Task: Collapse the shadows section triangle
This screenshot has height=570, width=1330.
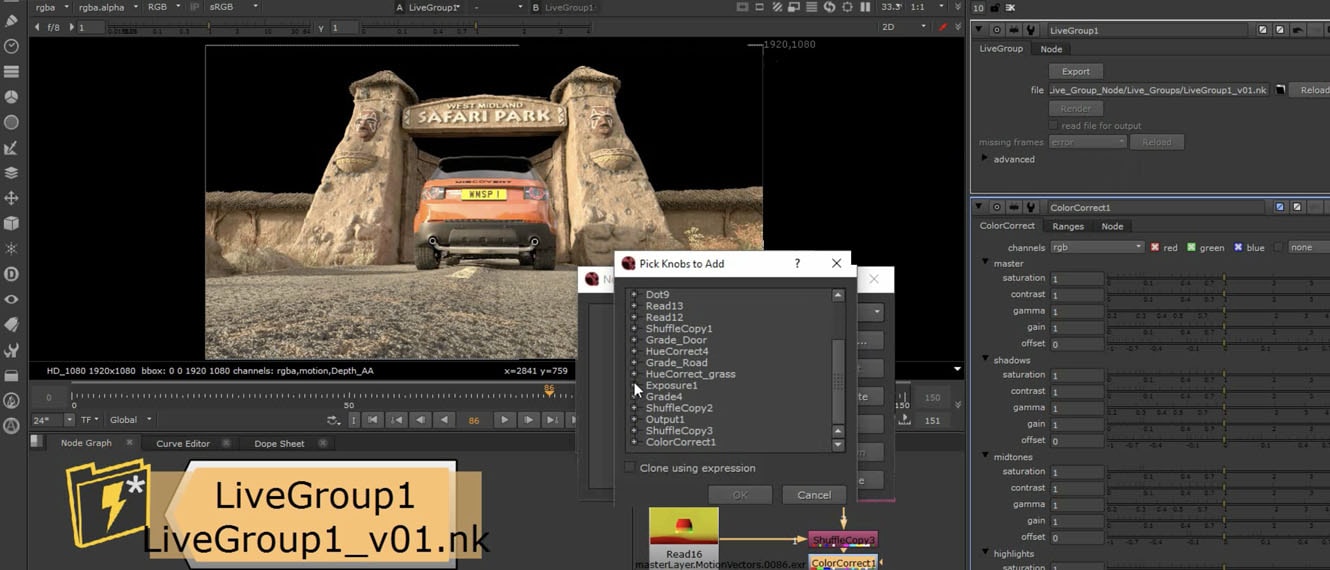Action: point(985,360)
